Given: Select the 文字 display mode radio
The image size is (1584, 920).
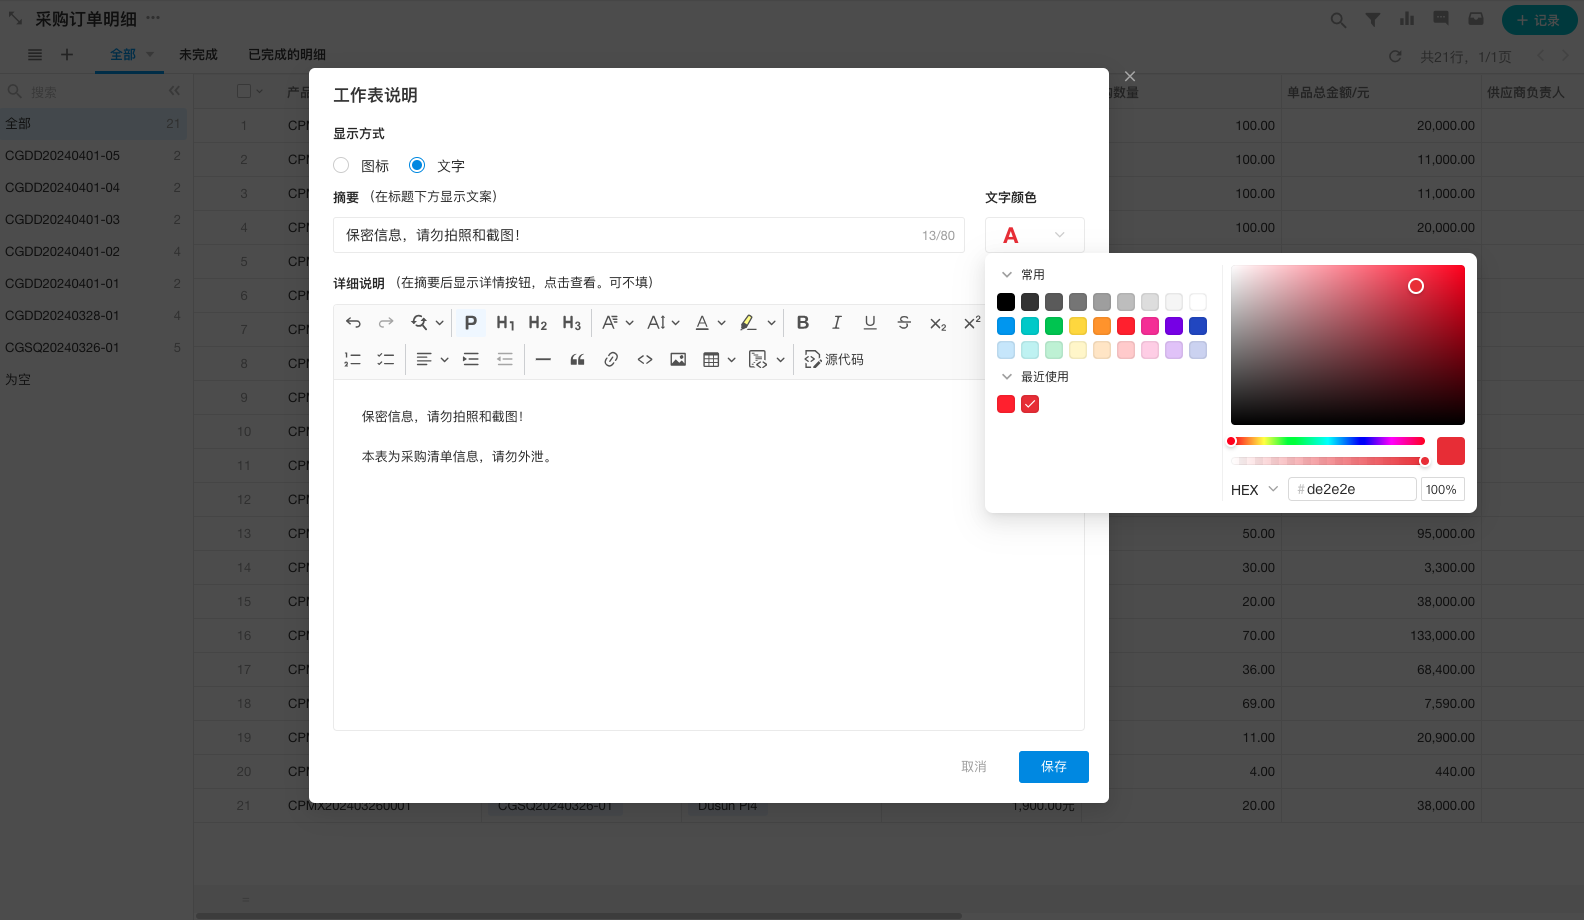Looking at the screenshot, I should tap(417, 165).
